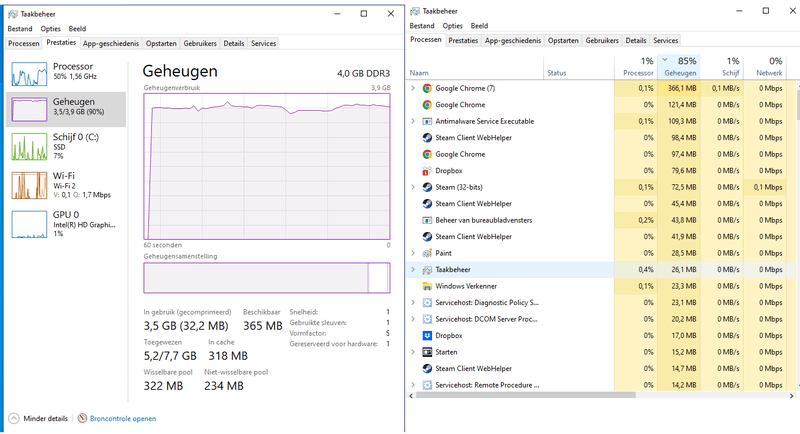The height and width of the screenshot is (434, 800).
Task: Sort by the Schijf column header
Action: (x=722, y=67)
